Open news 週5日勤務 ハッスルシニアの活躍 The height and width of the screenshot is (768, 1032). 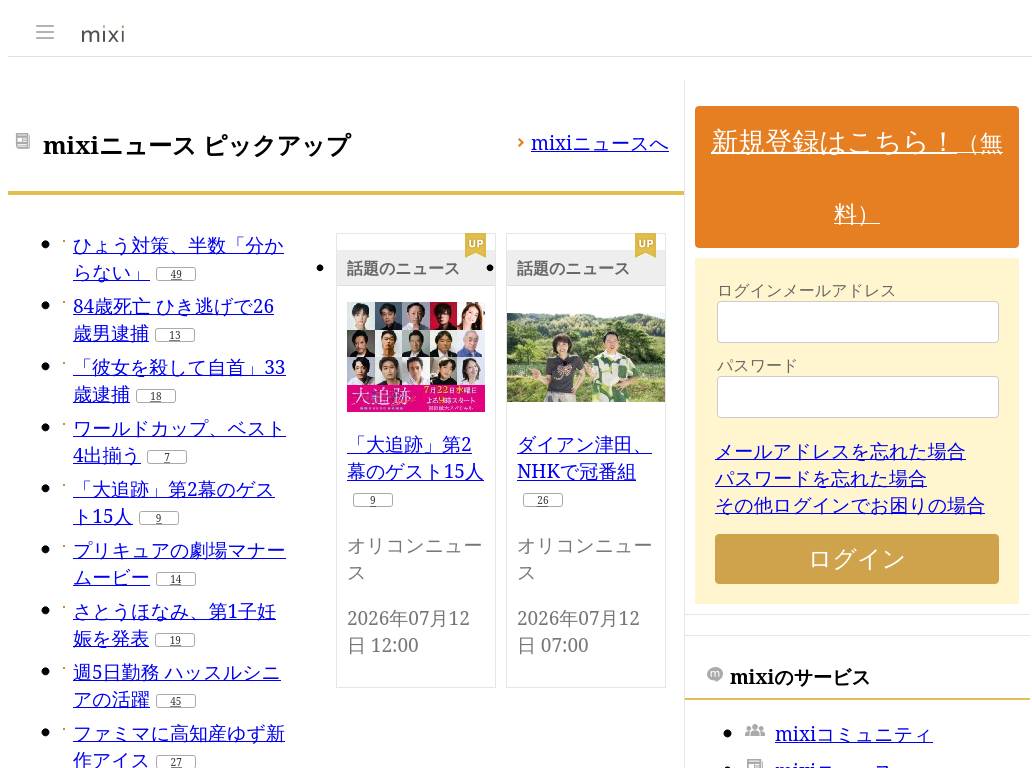point(176,685)
